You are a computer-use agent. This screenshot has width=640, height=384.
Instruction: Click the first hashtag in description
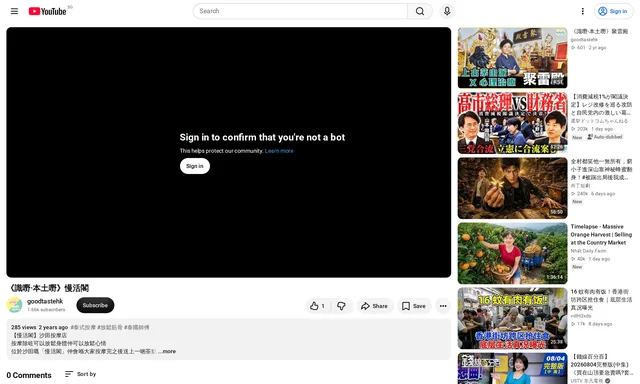83,327
